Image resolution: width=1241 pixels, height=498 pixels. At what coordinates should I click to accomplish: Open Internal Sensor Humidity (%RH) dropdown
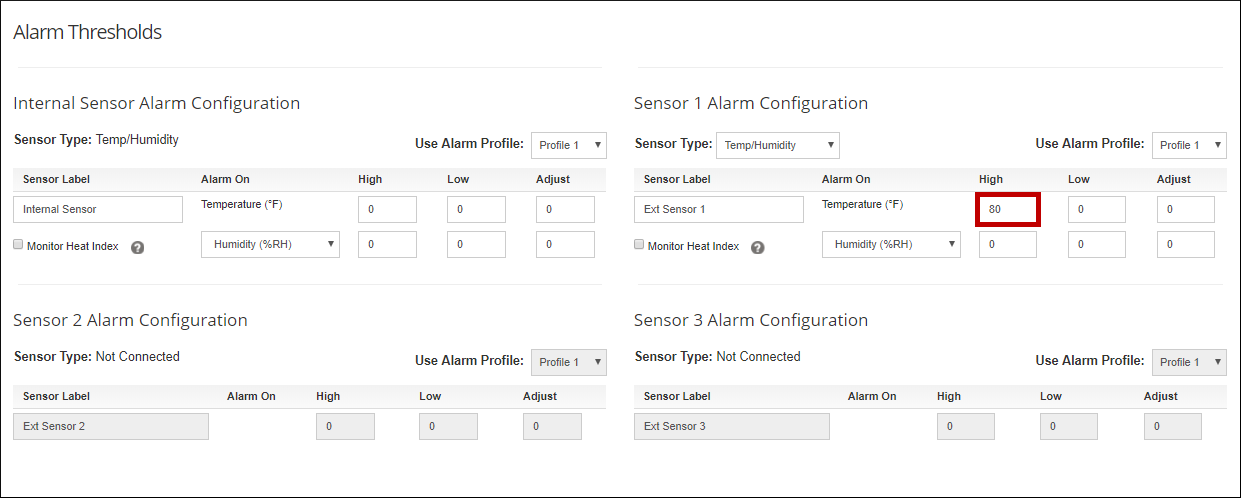coord(270,244)
